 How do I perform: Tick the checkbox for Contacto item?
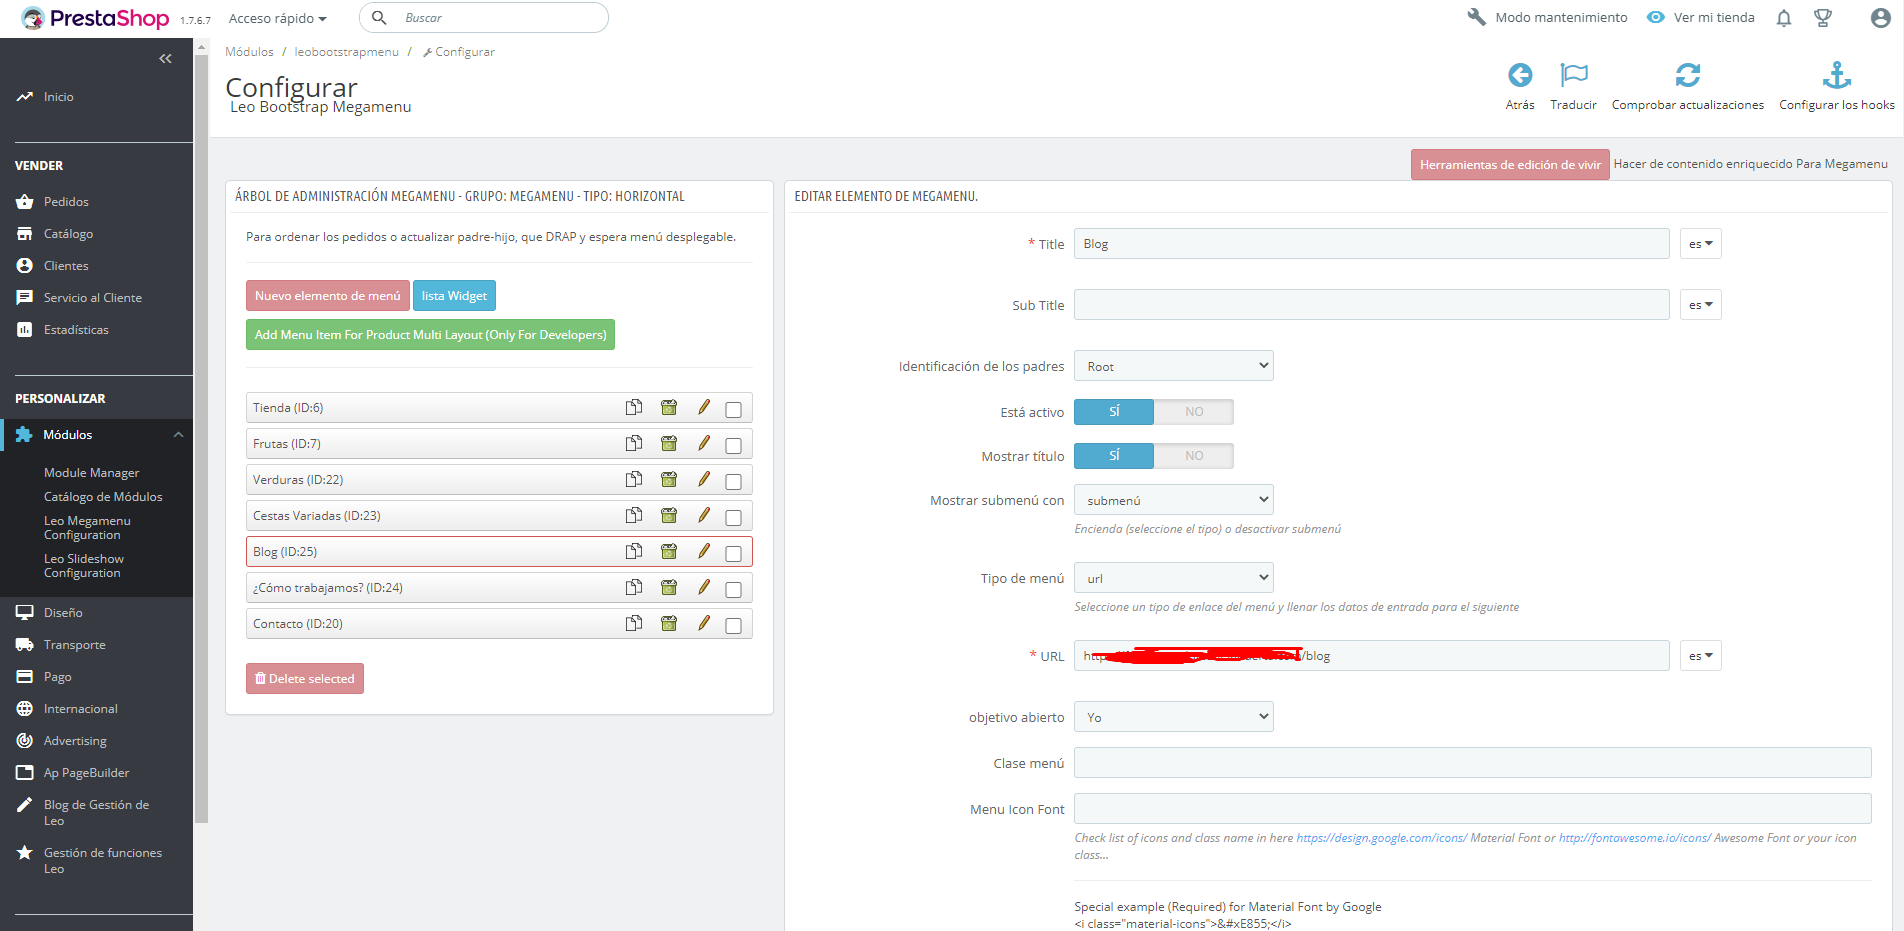click(733, 625)
